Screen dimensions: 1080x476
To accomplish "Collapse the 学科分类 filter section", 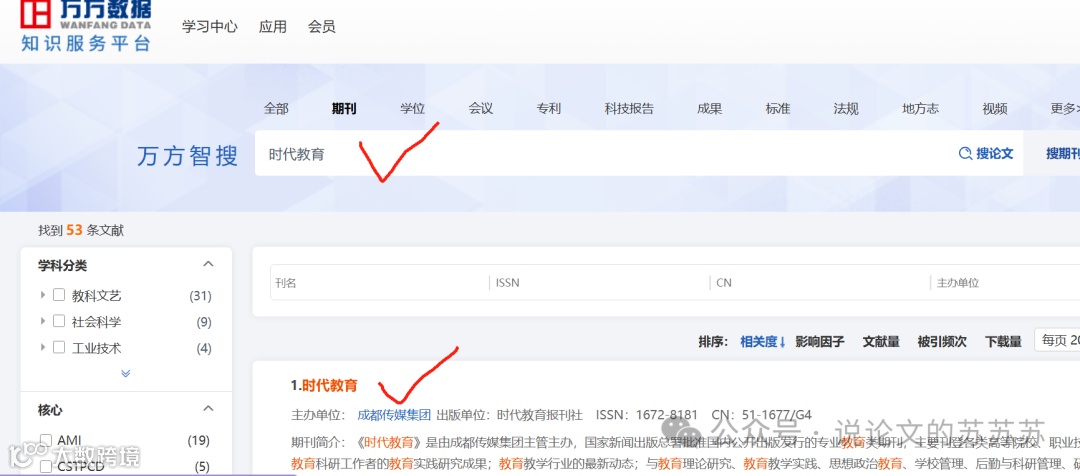I will 208,265.
